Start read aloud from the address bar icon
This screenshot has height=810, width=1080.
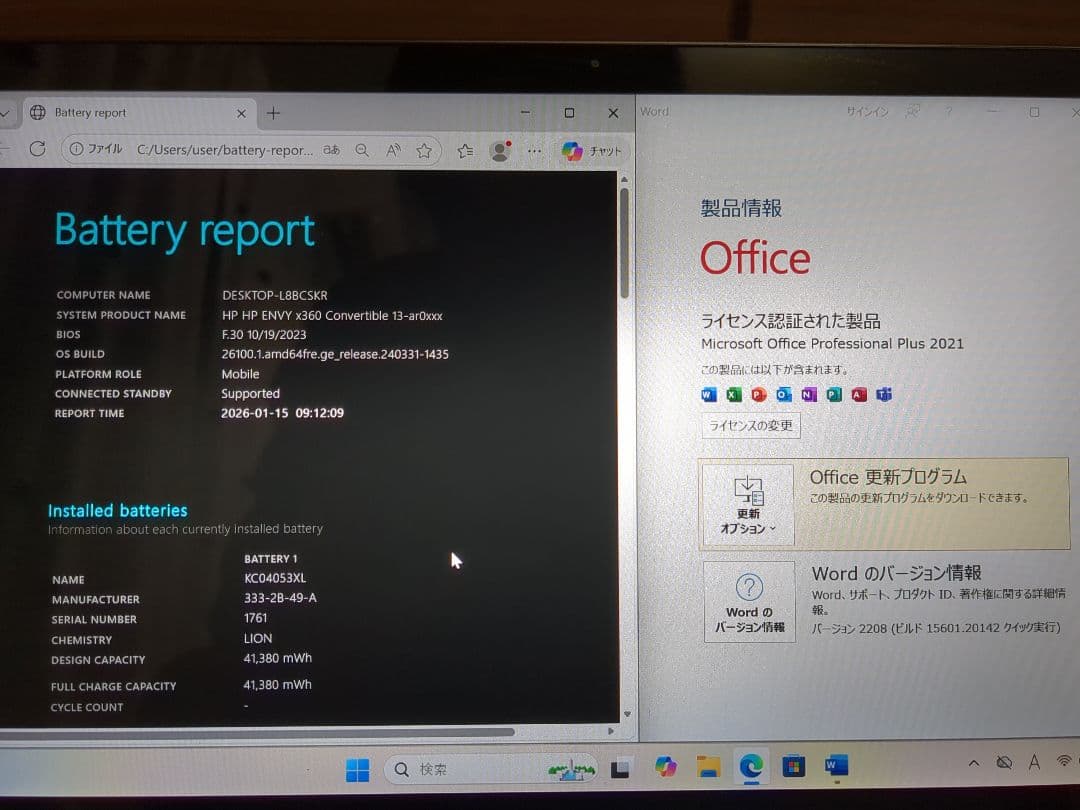click(x=393, y=149)
